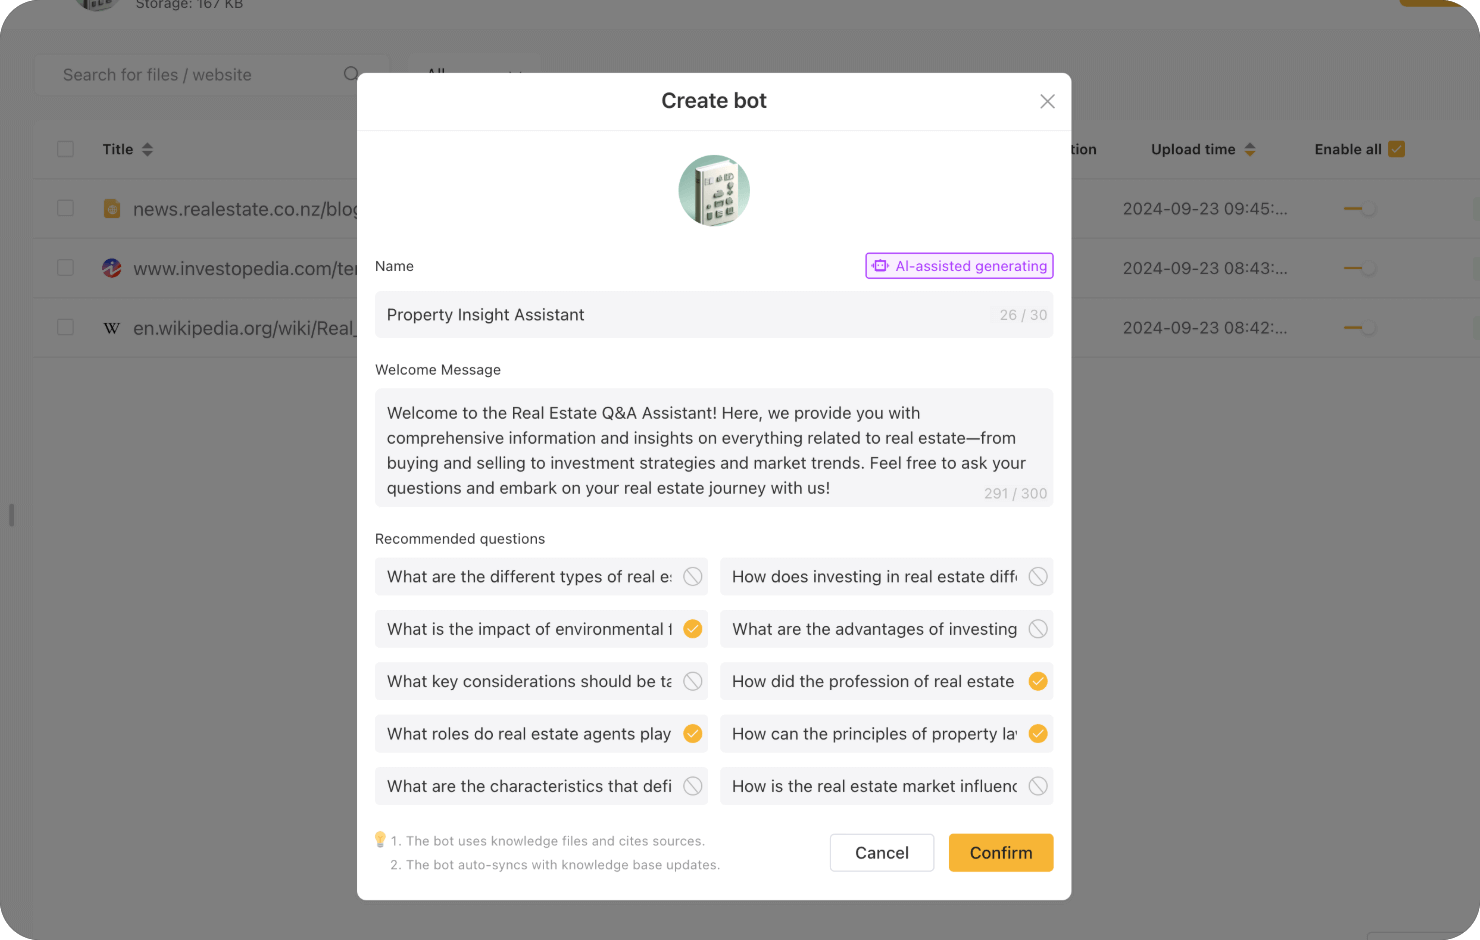
Task: Toggle the Enable all checkbox
Action: pyautogui.click(x=1397, y=149)
